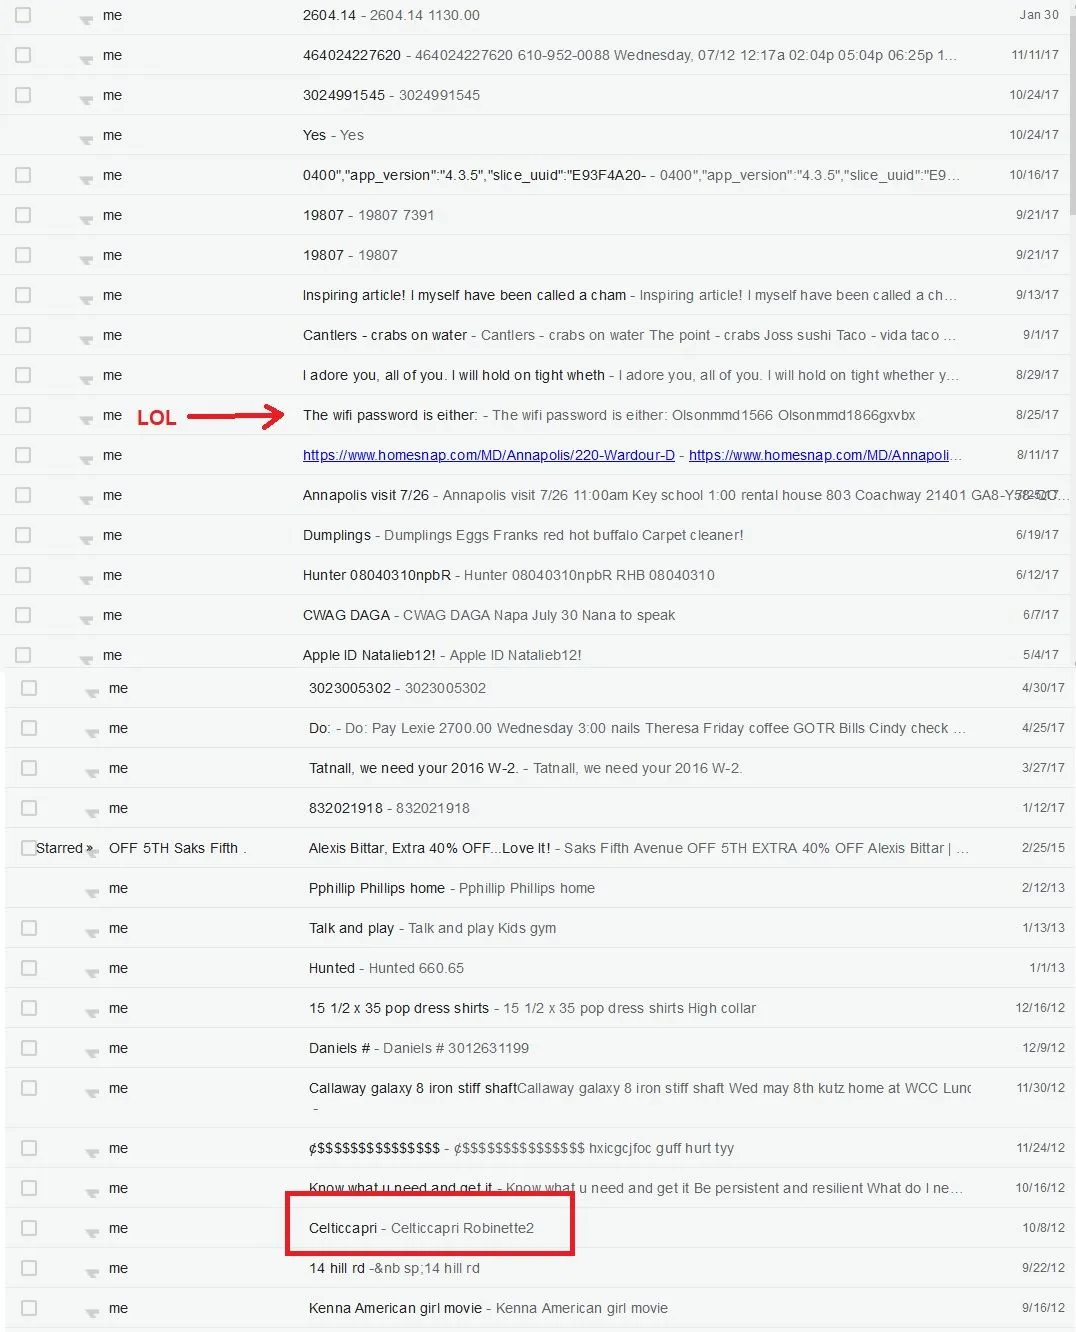The image size is (1076, 1332).
Task: Toggle importance marker on 'Talk and play' row
Action: [x=93, y=931]
